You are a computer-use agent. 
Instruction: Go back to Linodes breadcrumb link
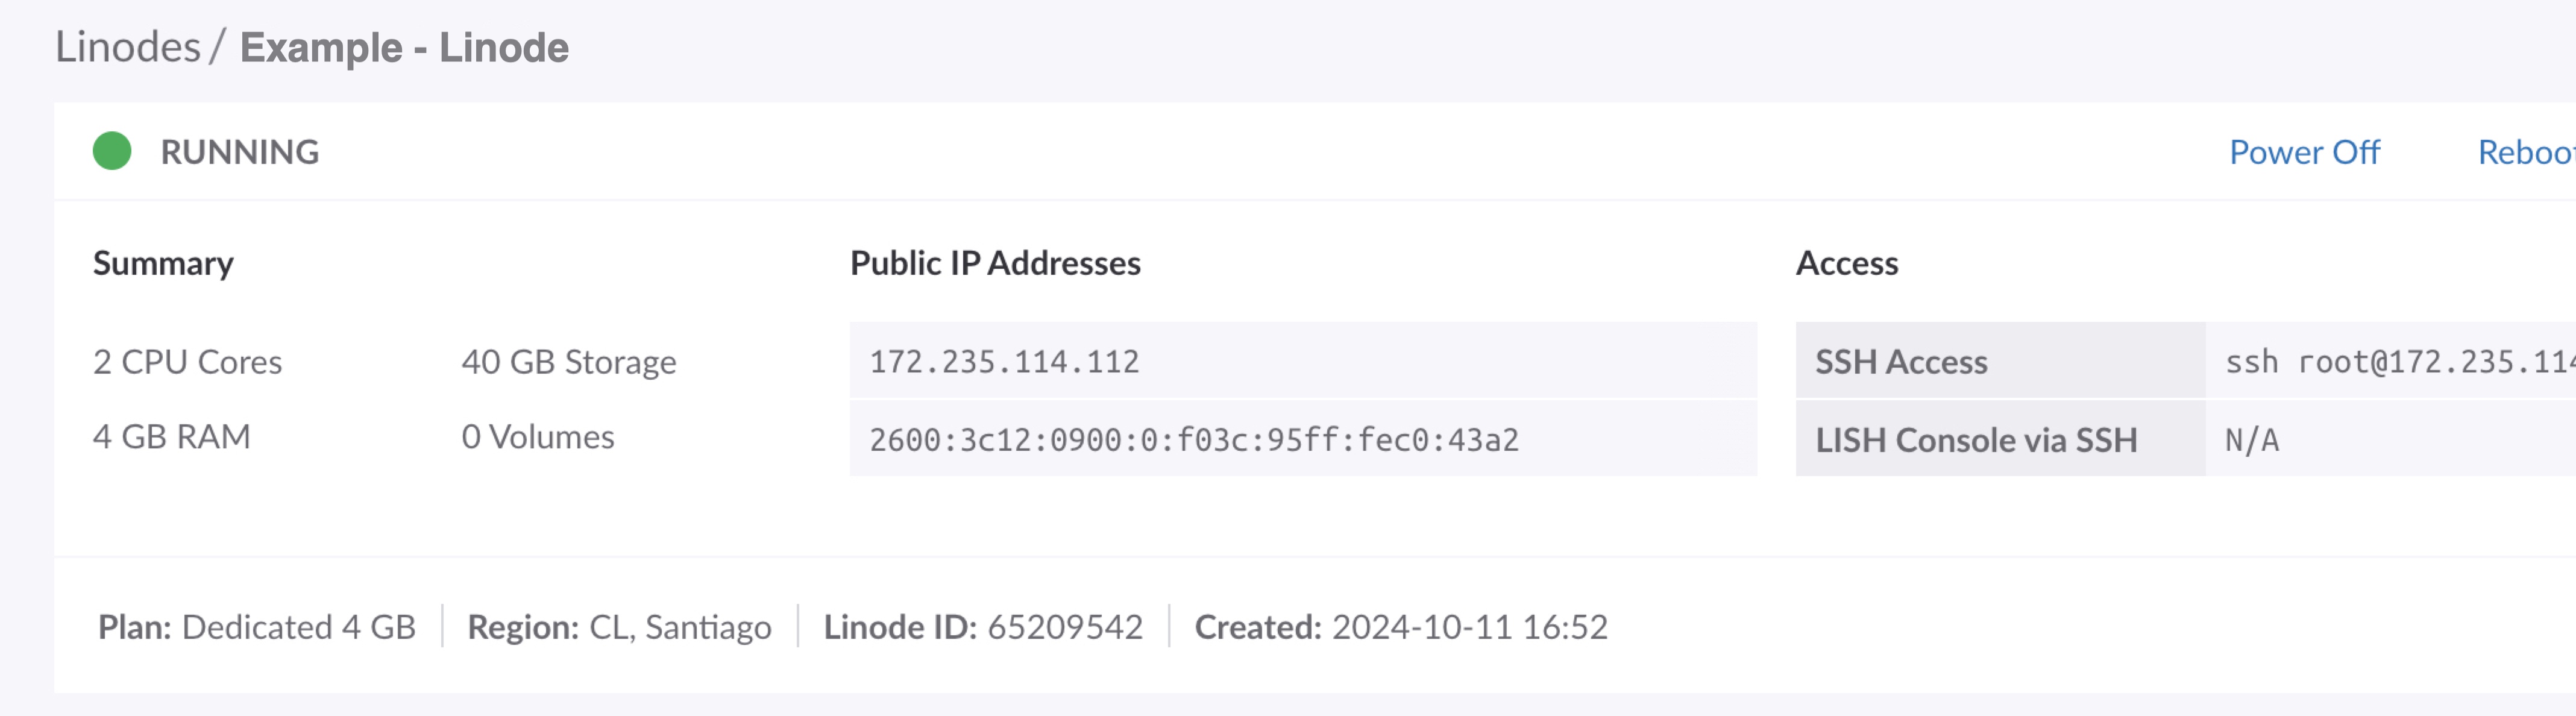[128, 47]
